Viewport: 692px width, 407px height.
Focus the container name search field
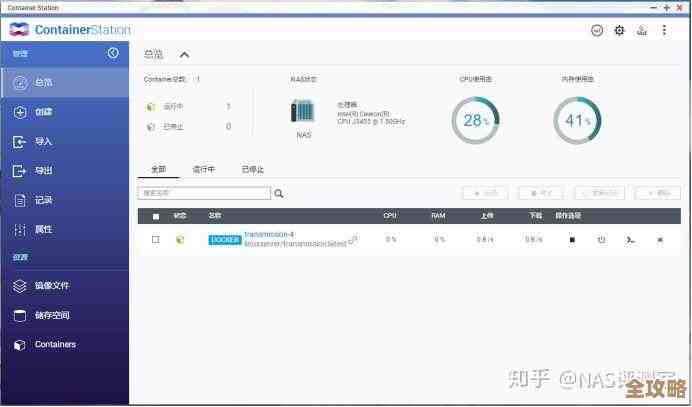204,193
